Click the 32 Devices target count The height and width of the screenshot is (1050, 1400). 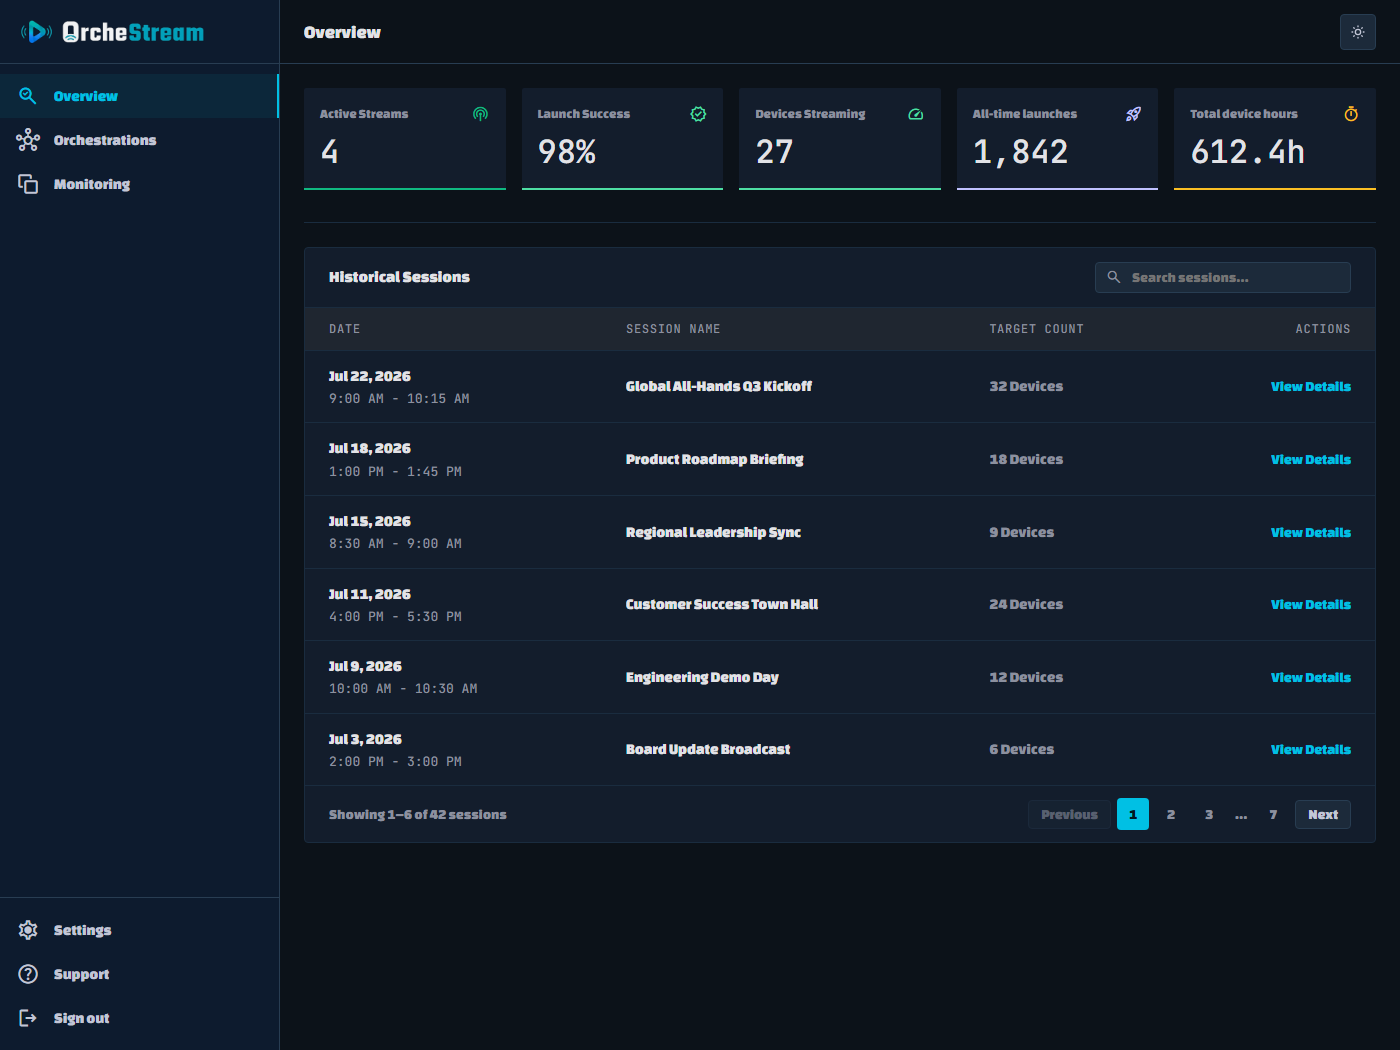tap(1026, 387)
